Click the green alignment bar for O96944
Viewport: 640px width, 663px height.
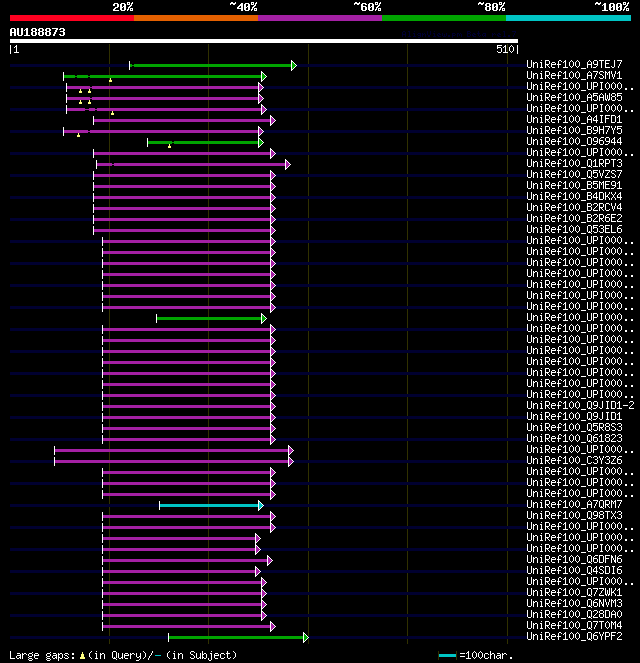click(203, 142)
